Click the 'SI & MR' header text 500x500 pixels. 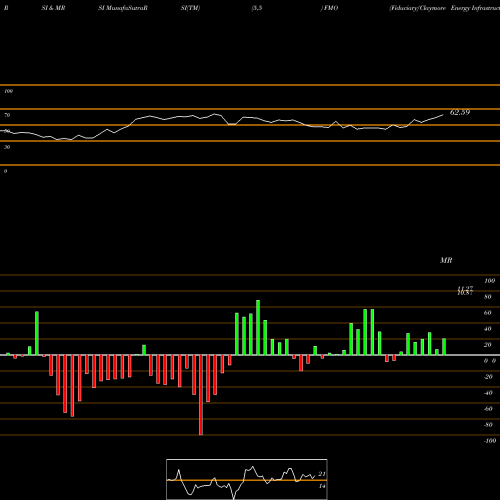(x=53, y=8)
